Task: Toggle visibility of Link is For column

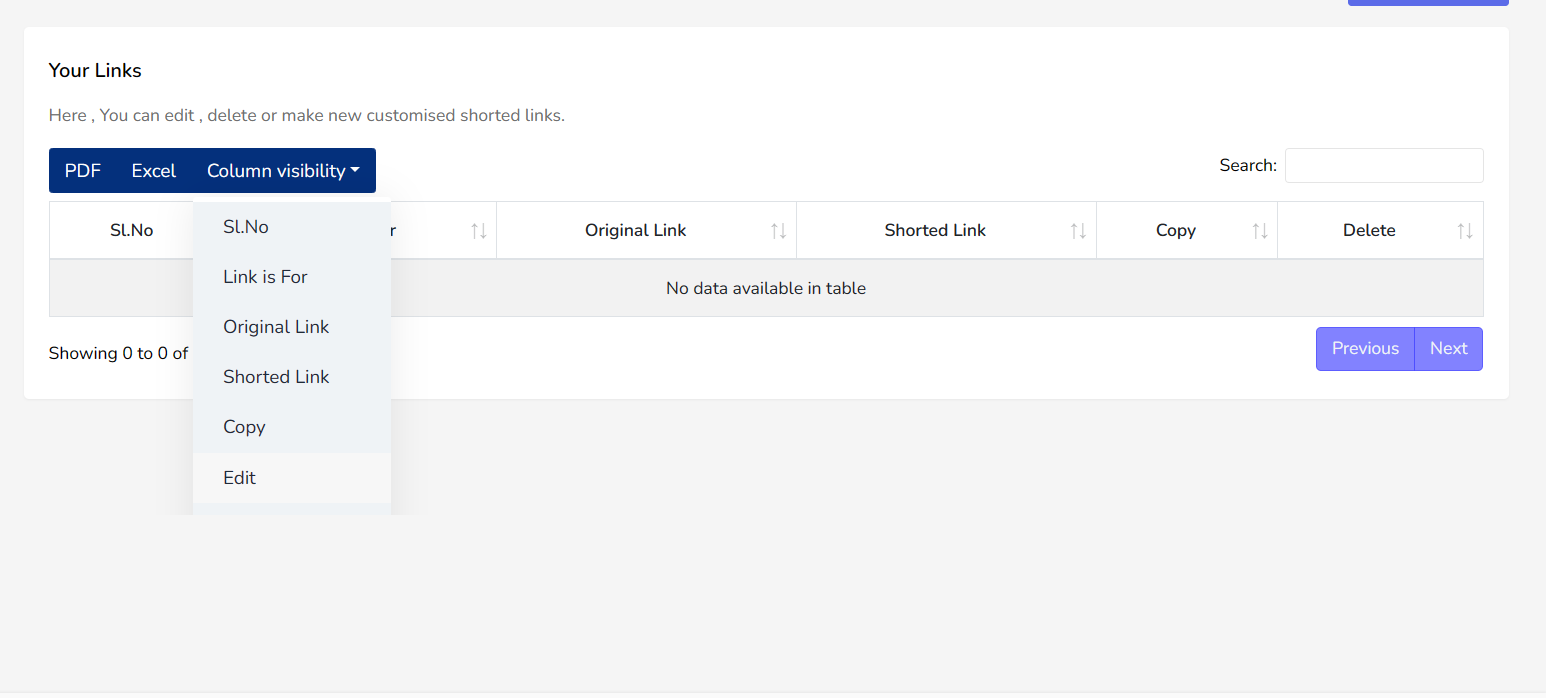Action: point(264,276)
